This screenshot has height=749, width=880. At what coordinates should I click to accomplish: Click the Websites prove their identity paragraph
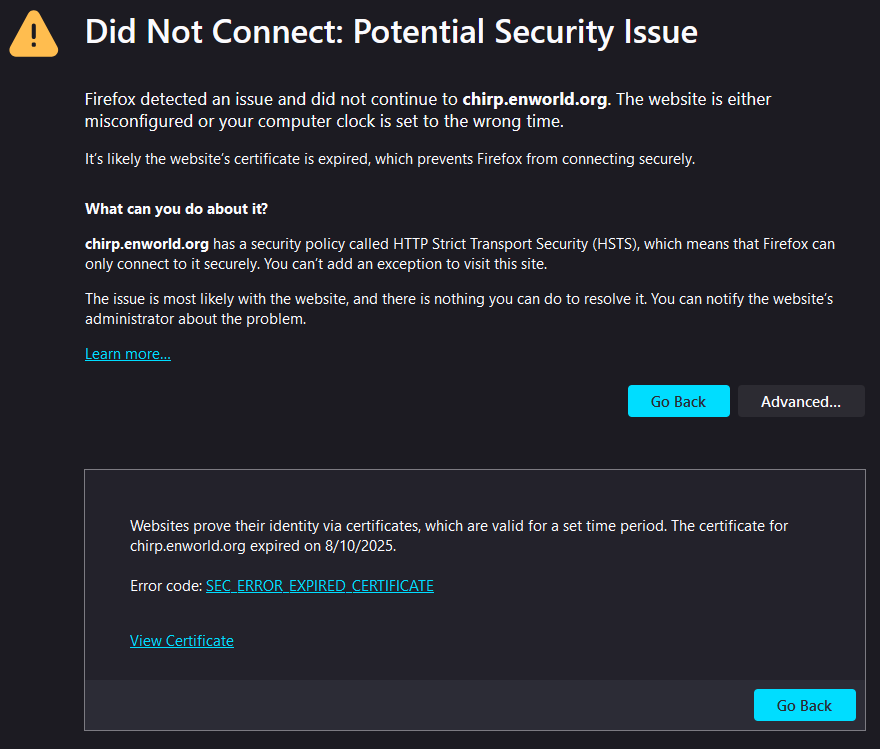point(459,536)
